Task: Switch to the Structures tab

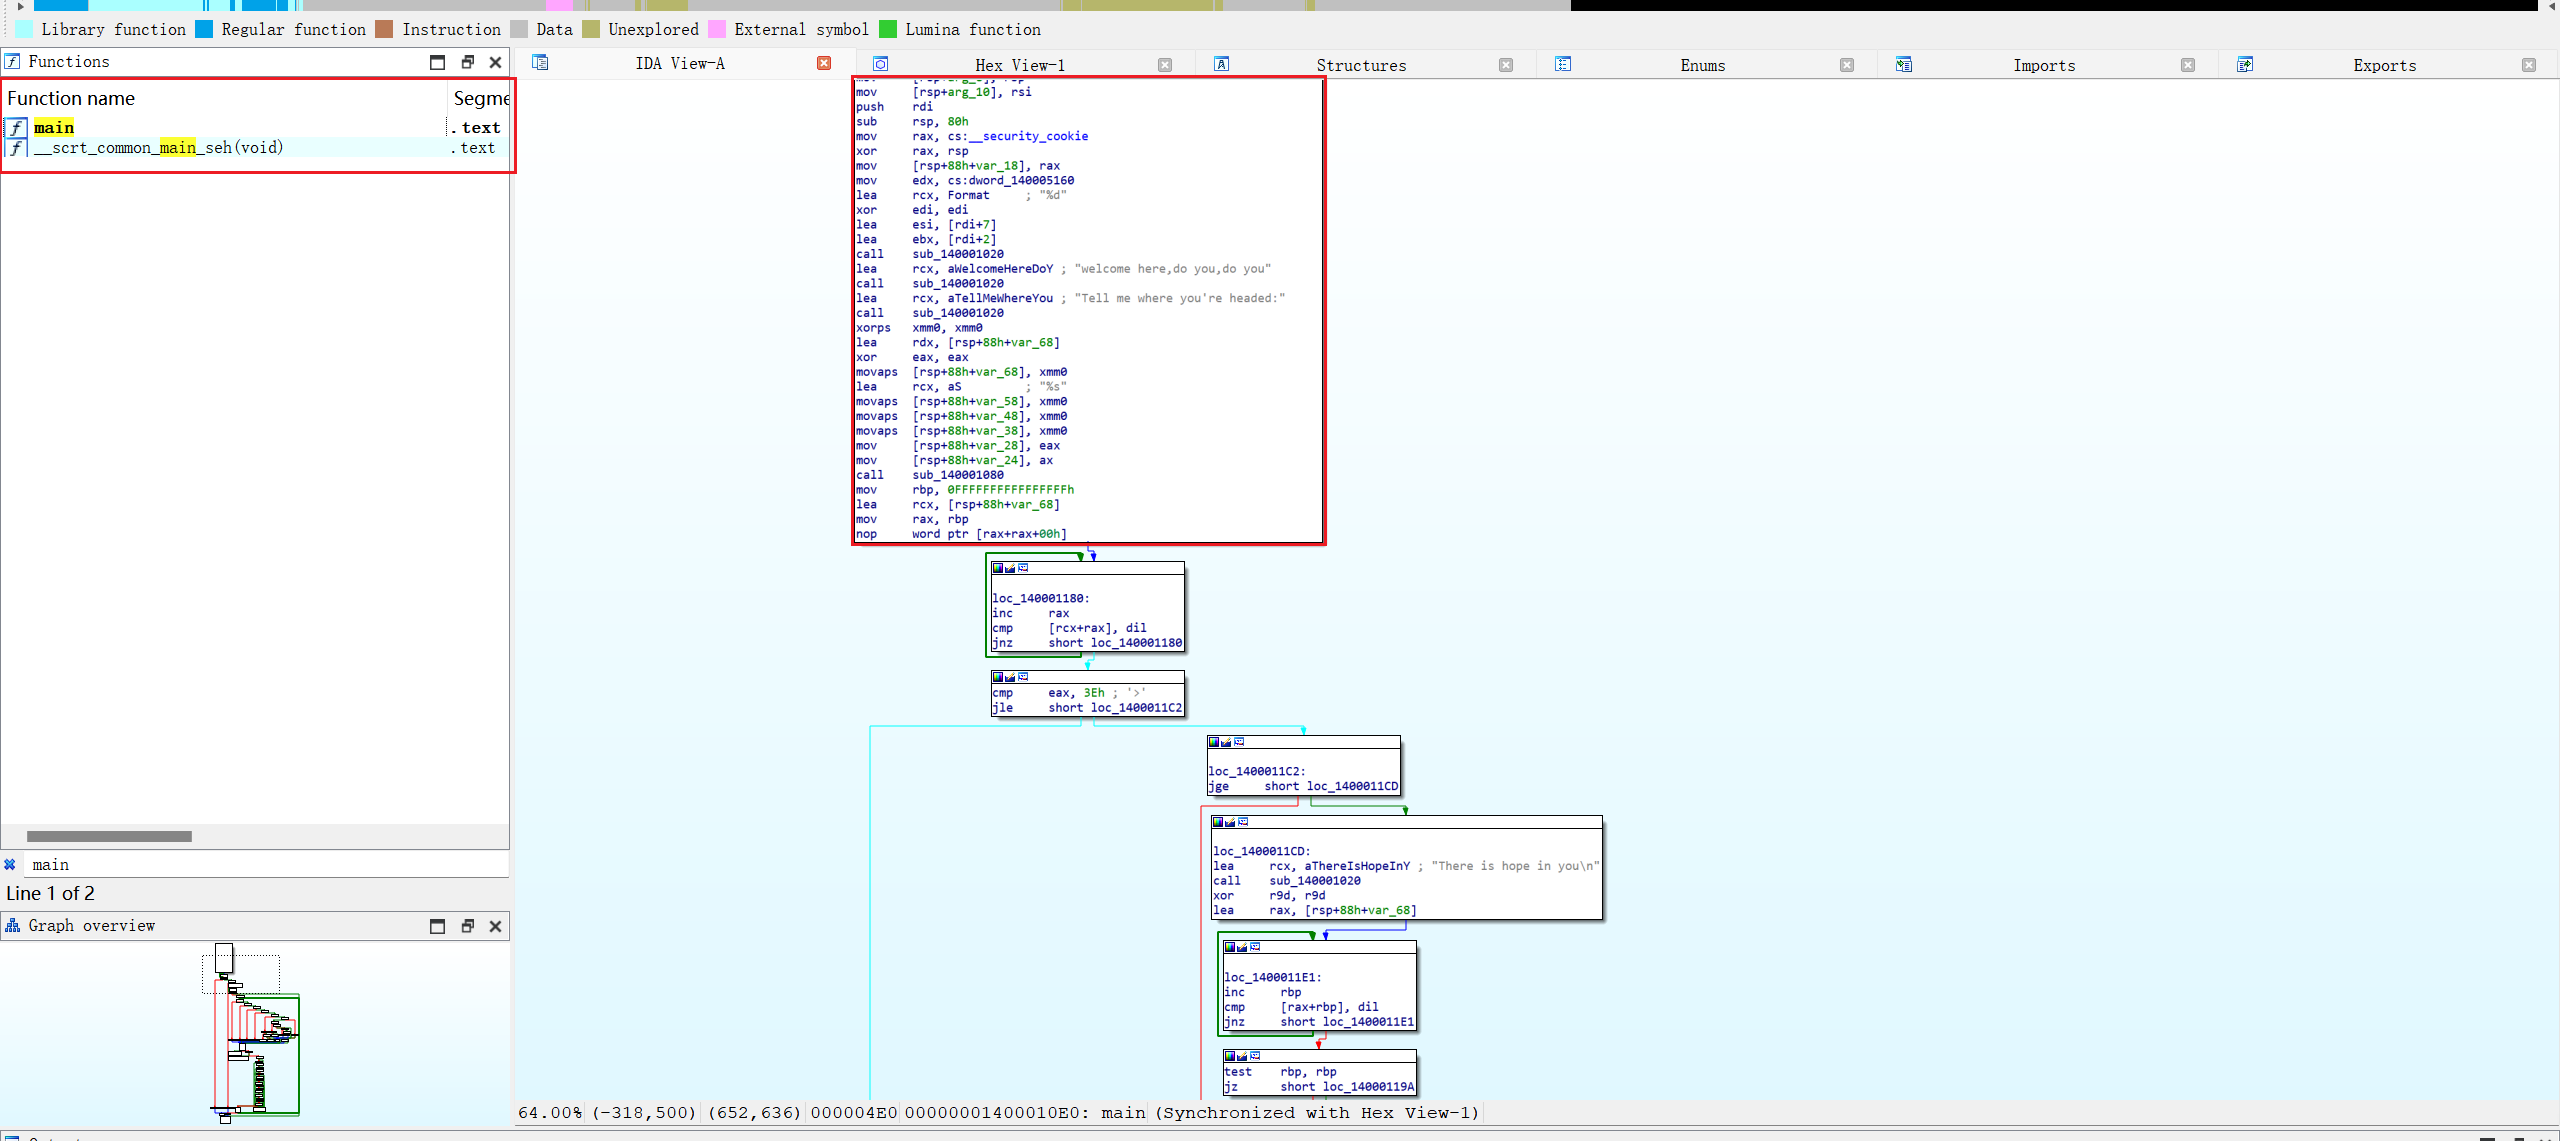Action: point(1360,65)
